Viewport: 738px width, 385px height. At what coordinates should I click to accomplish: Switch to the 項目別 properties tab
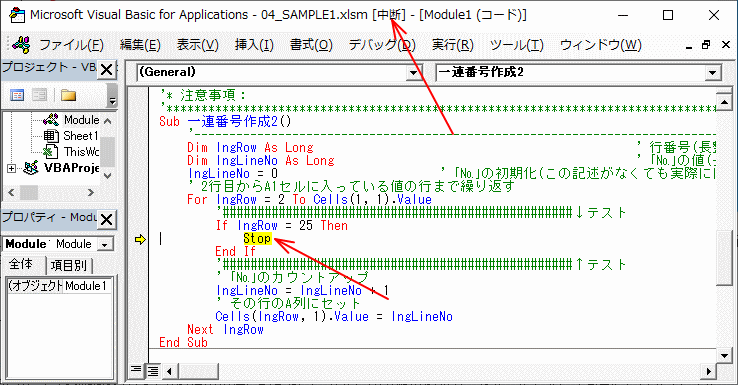click(x=69, y=265)
